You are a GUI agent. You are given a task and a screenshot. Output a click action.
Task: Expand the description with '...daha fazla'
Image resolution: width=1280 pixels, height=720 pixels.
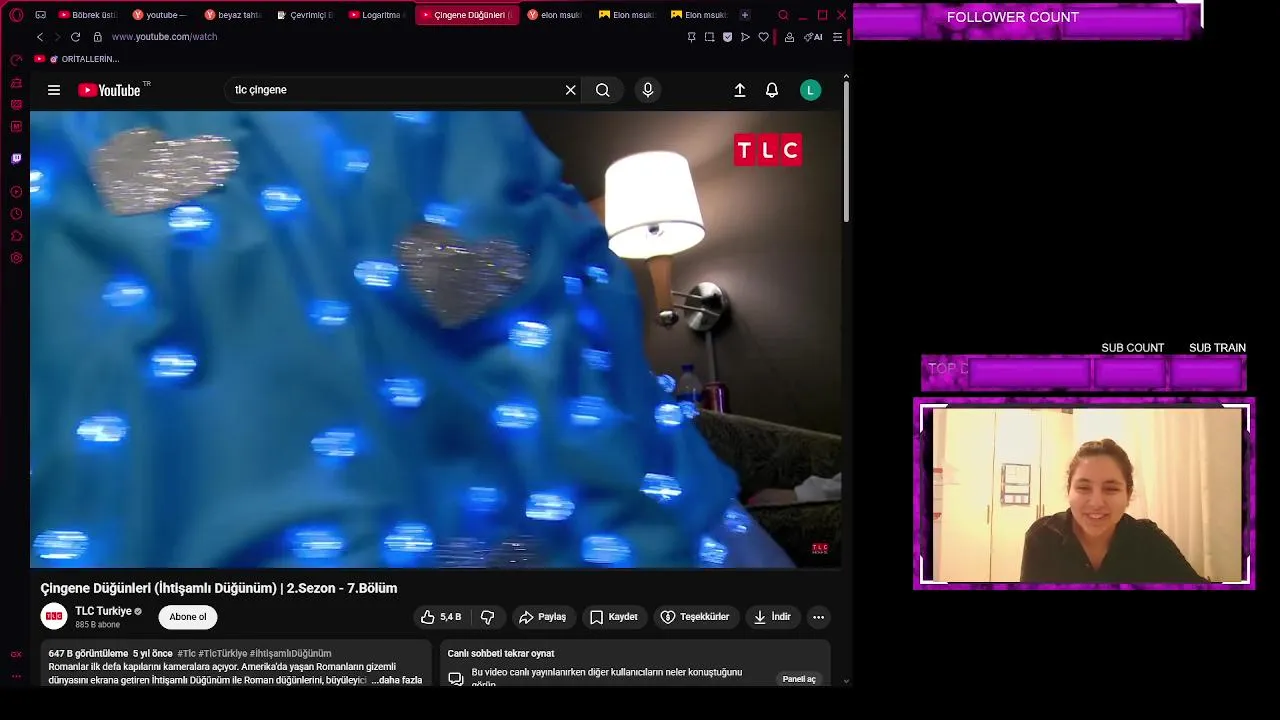point(397,680)
